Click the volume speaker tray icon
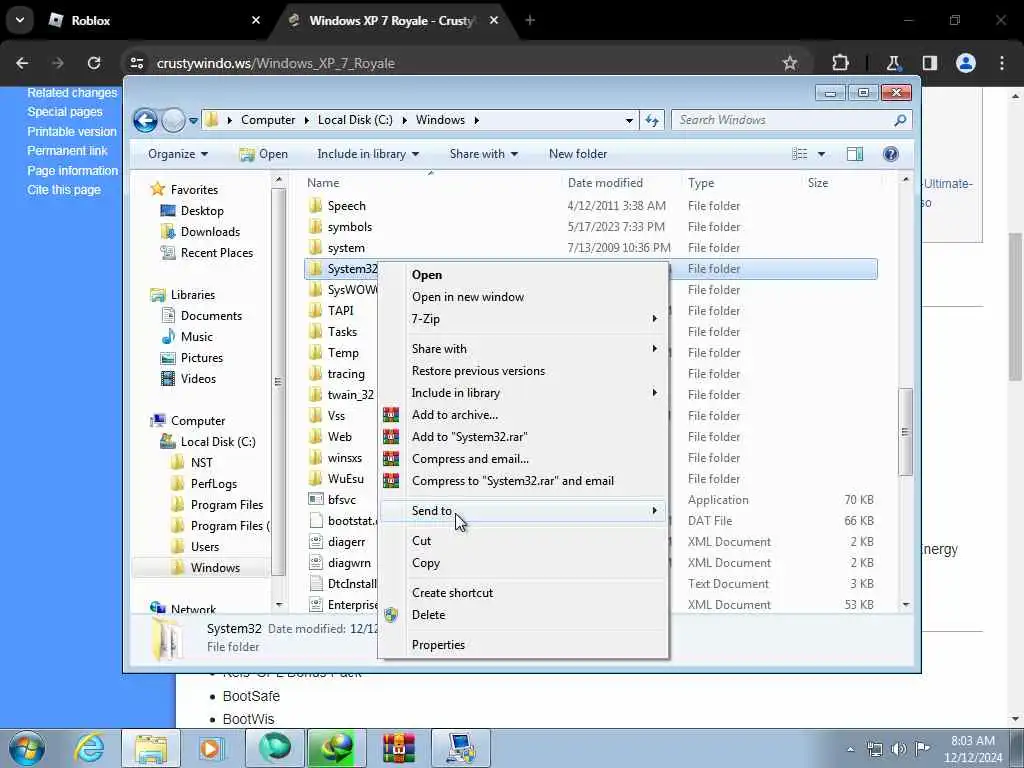Screen dimensions: 1024x768 pos(898,749)
